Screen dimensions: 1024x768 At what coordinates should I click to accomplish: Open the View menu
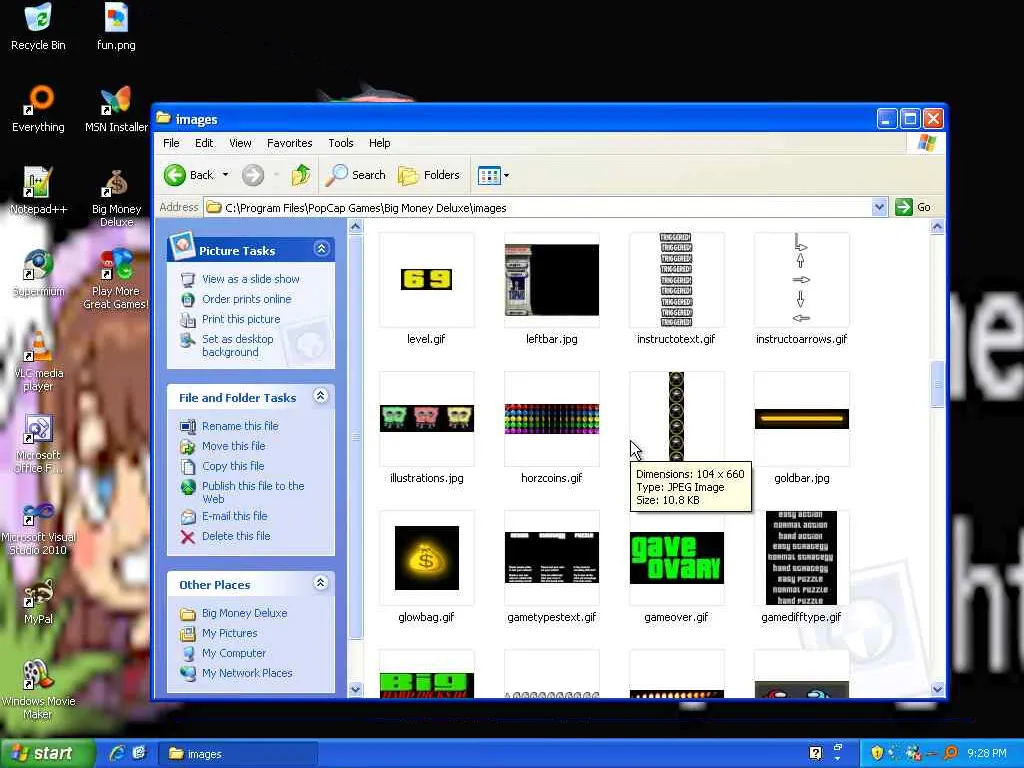click(x=240, y=143)
